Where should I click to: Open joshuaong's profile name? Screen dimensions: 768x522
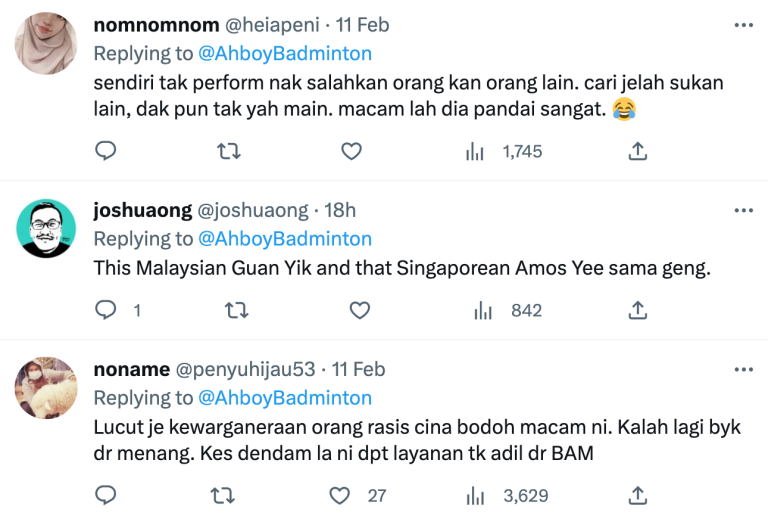click(143, 210)
